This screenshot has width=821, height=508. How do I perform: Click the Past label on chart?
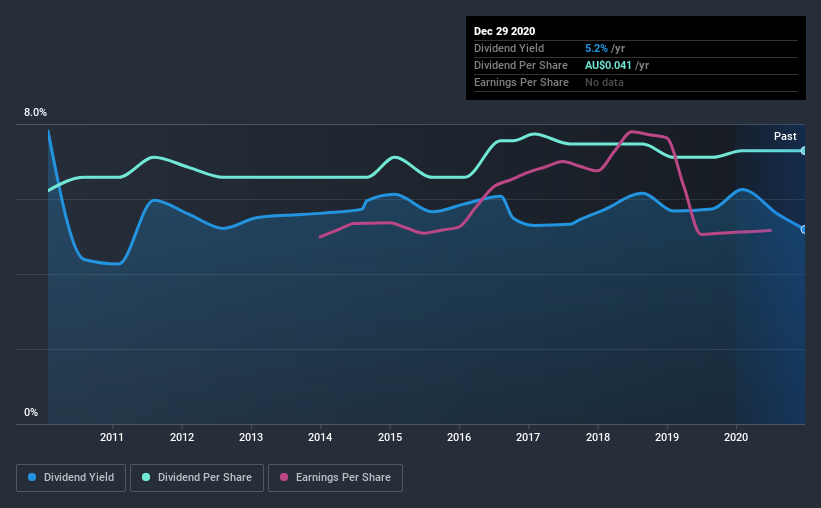tap(785, 136)
